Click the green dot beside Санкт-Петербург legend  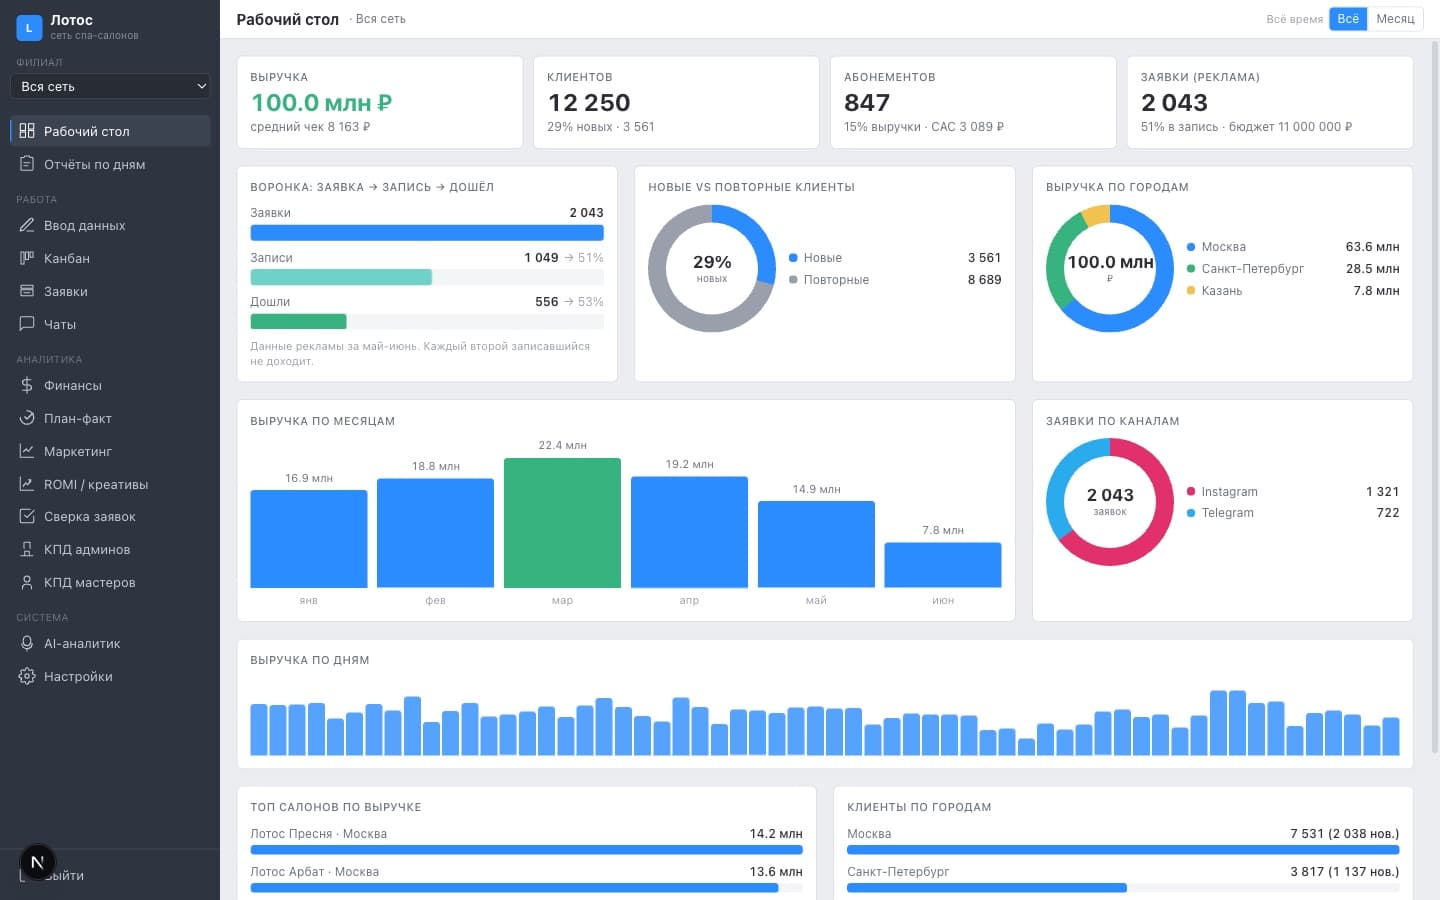click(1191, 269)
